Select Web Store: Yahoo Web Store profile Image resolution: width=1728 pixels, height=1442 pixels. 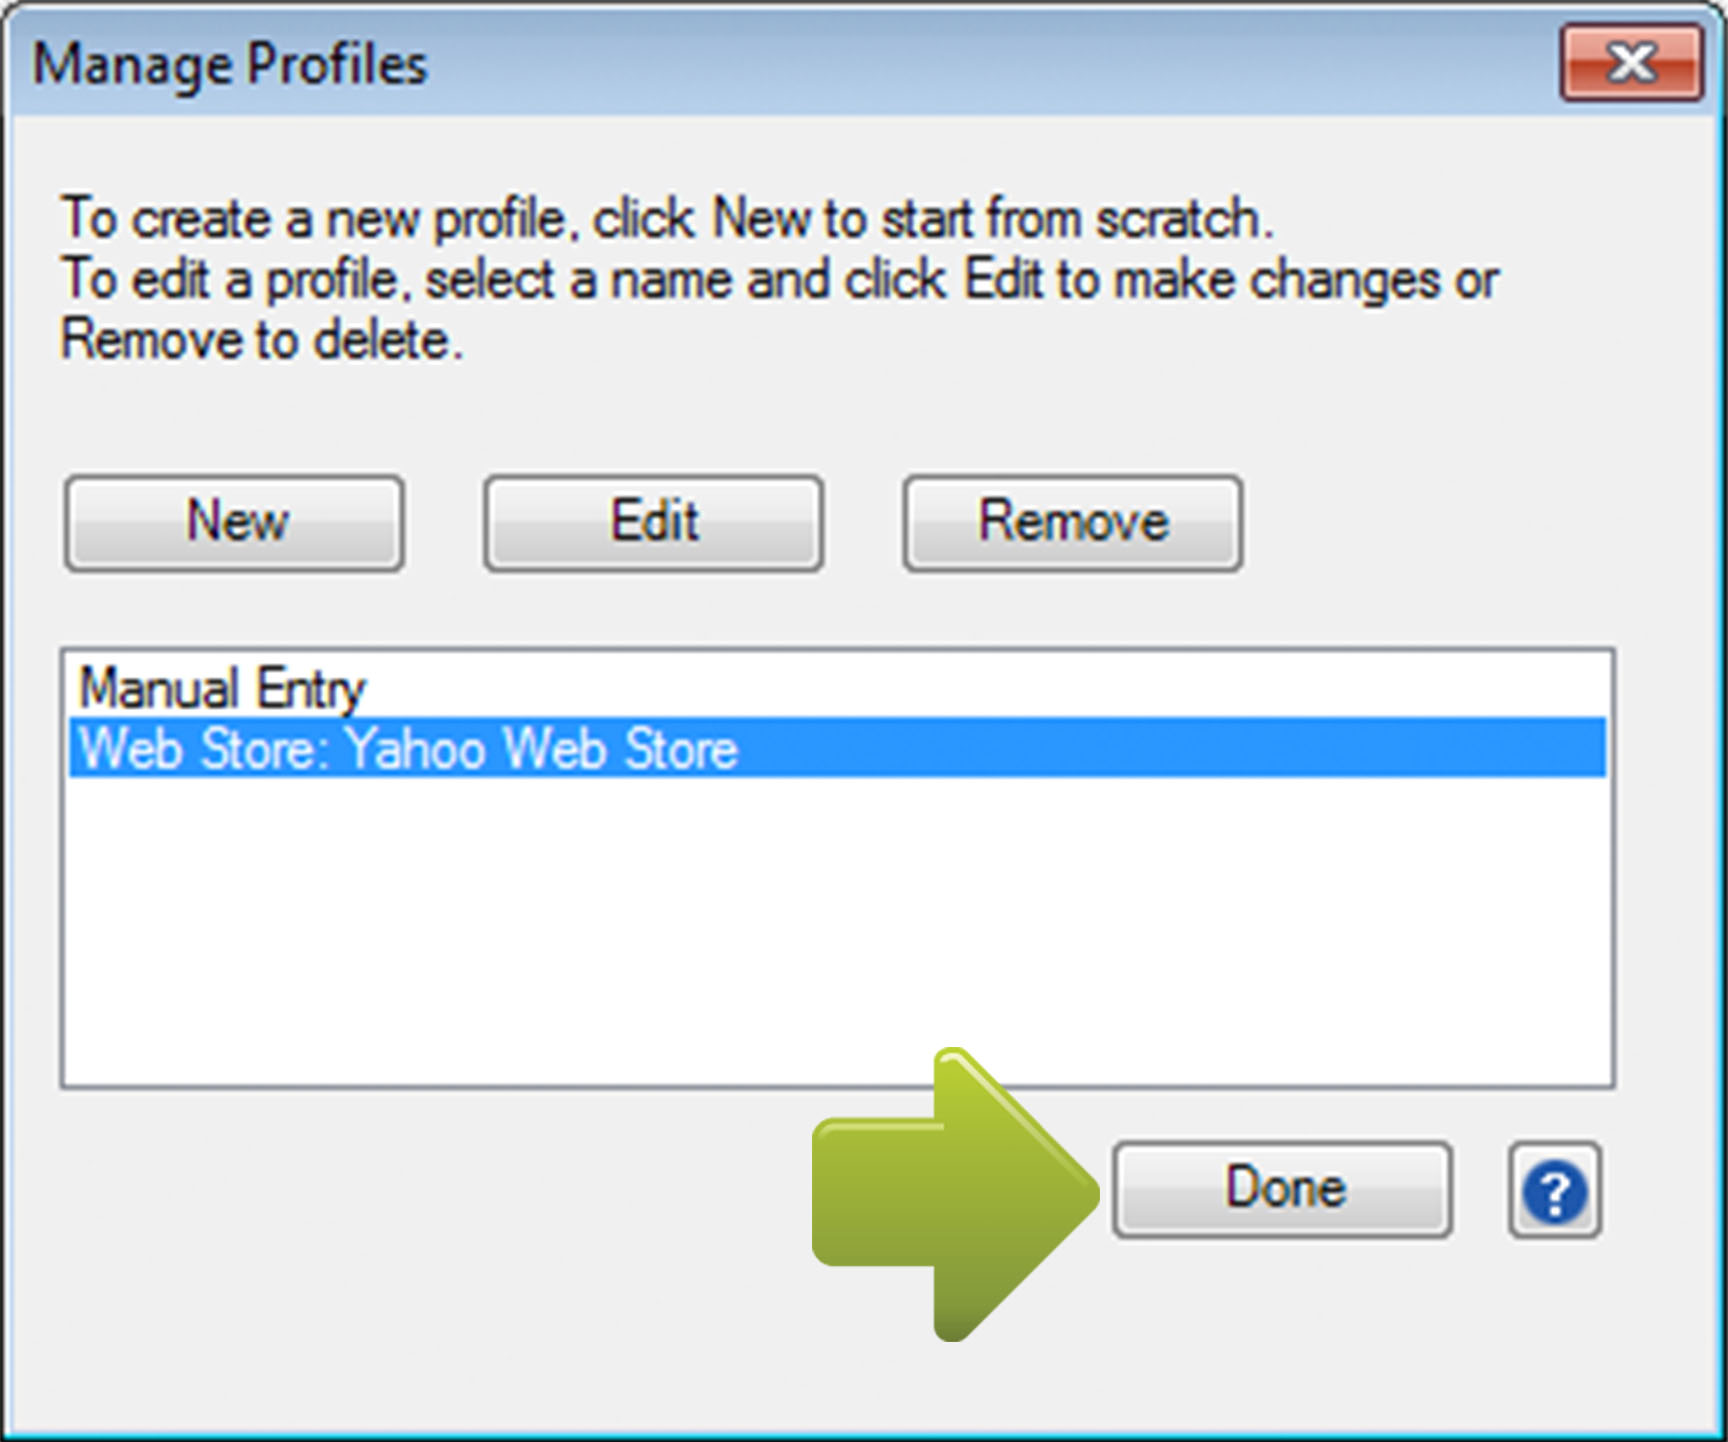coord(838,747)
